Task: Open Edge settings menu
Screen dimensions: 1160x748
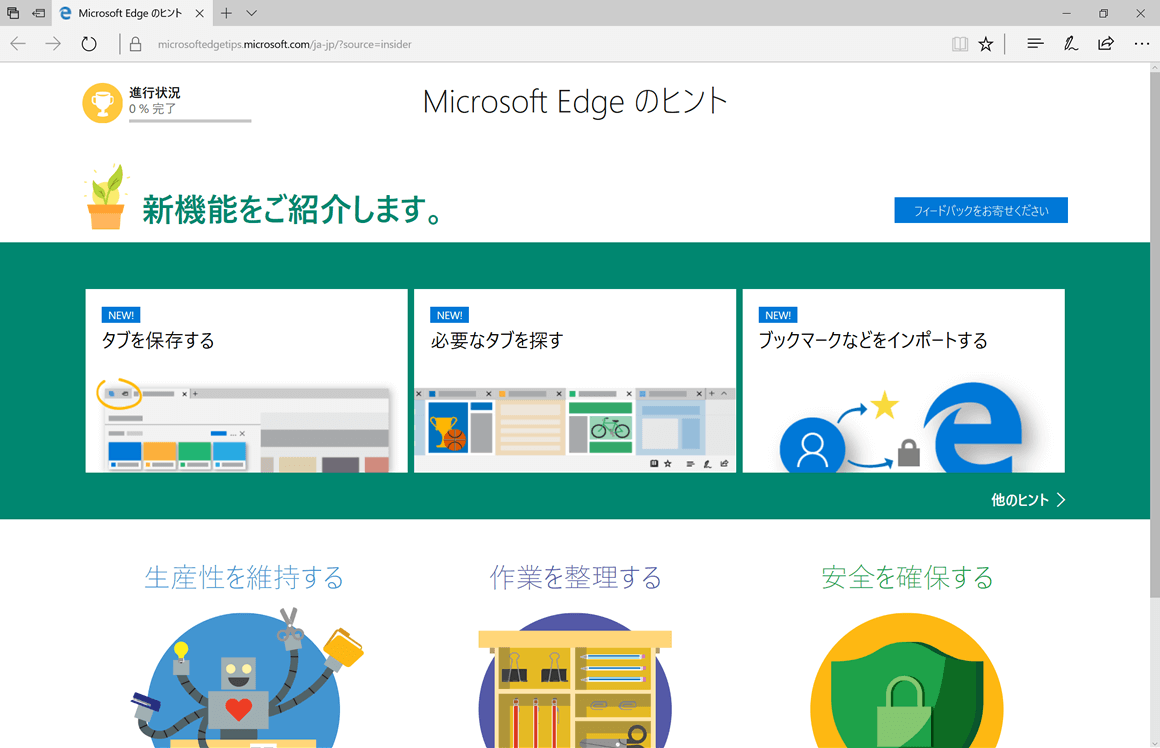Action: (1141, 43)
